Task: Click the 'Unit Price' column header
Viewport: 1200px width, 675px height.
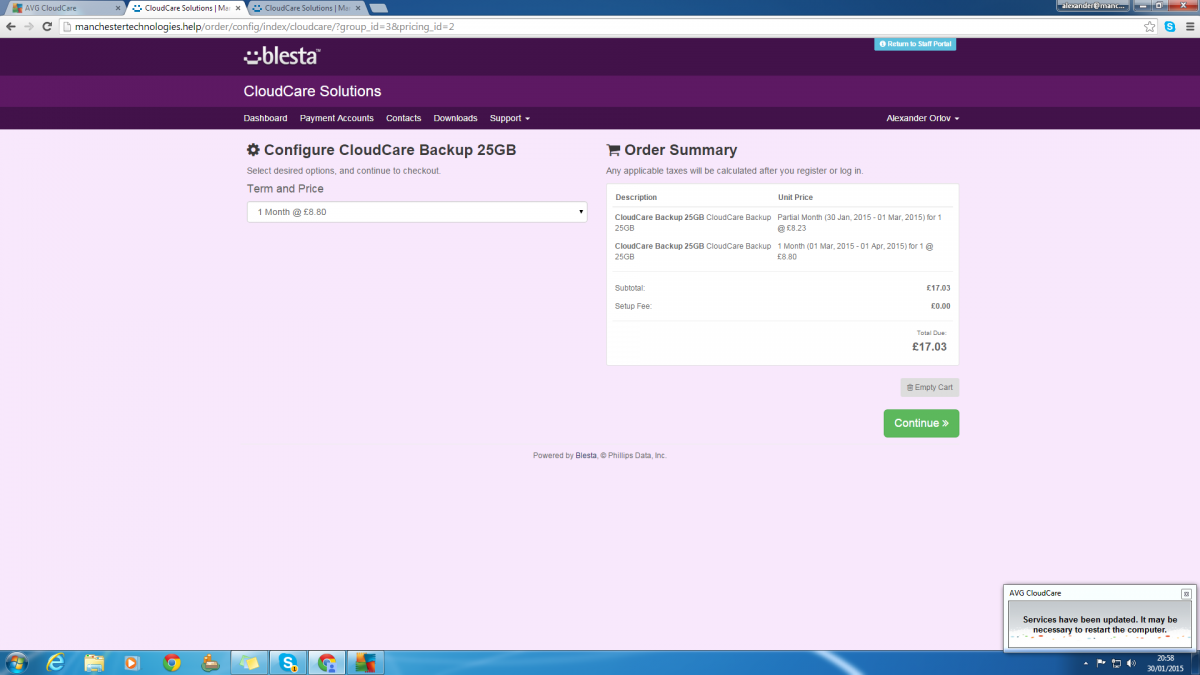Action: click(795, 197)
